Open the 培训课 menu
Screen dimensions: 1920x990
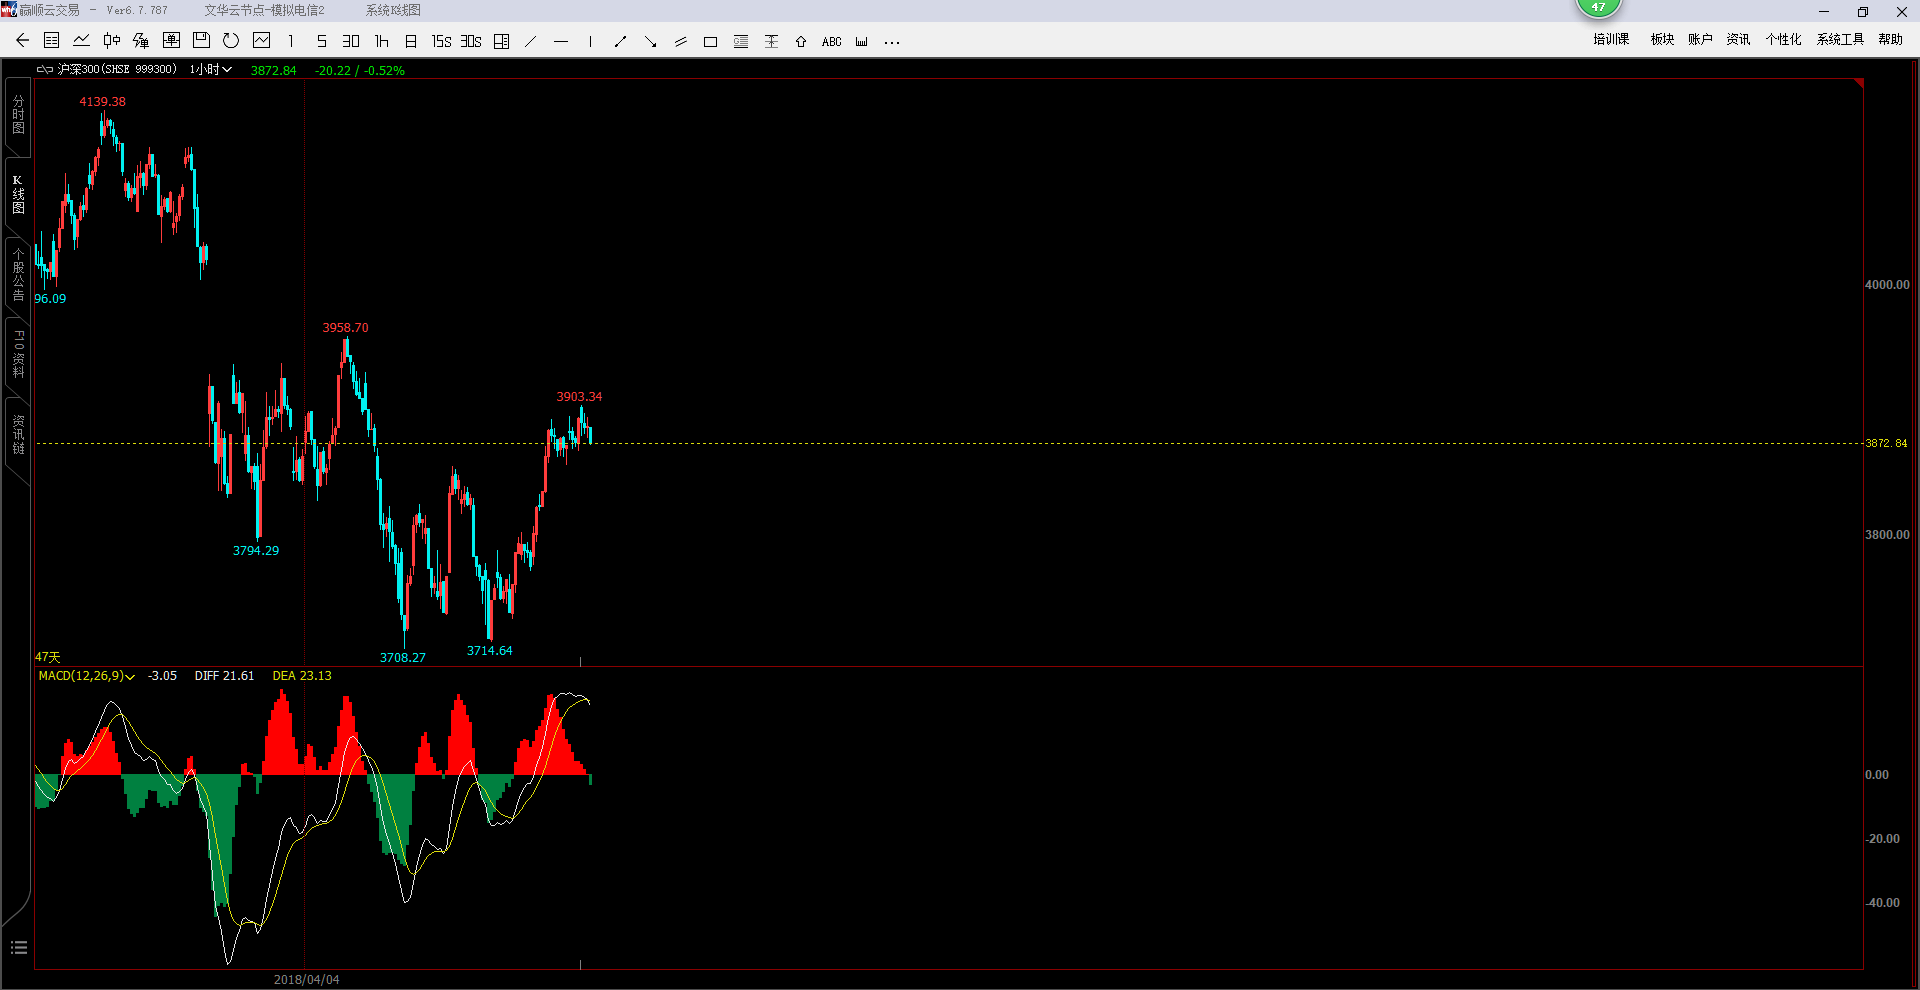[1611, 39]
